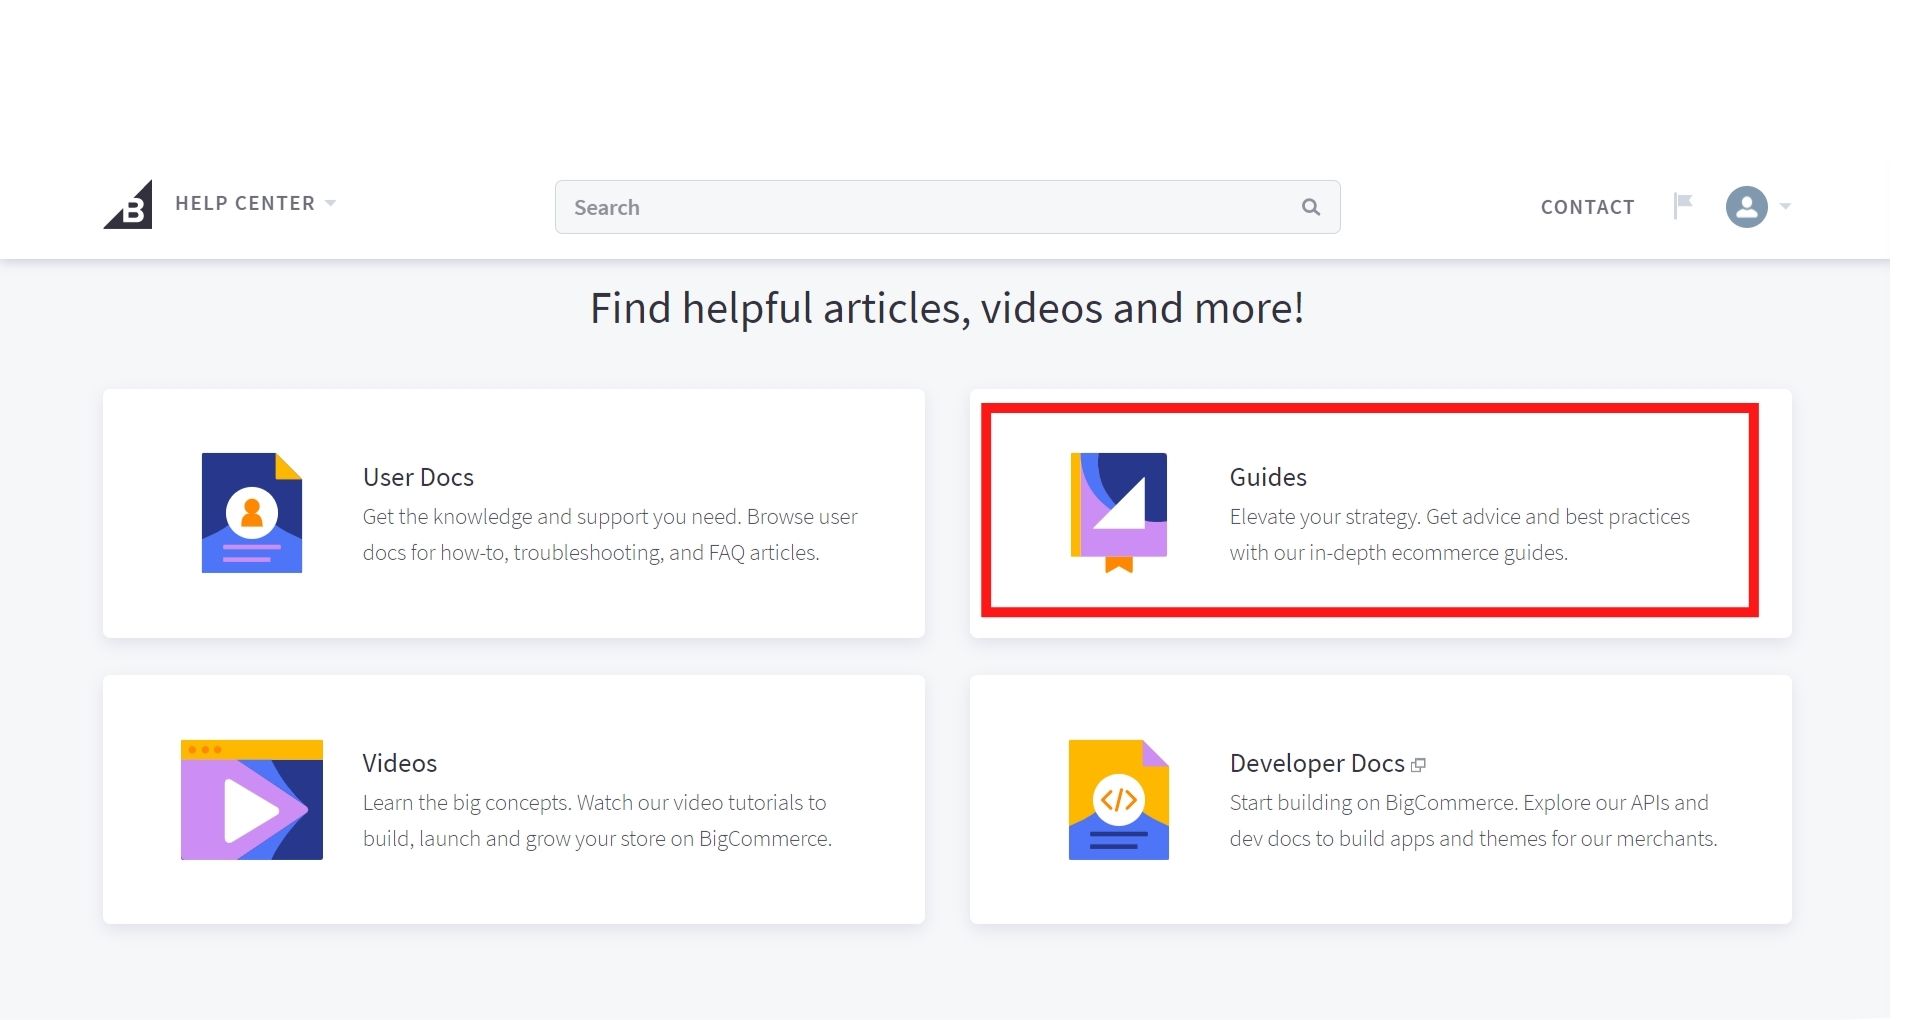The height and width of the screenshot is (1020, 1920).
Task: Click the BigCommerce logo
Action: [129, 205]
